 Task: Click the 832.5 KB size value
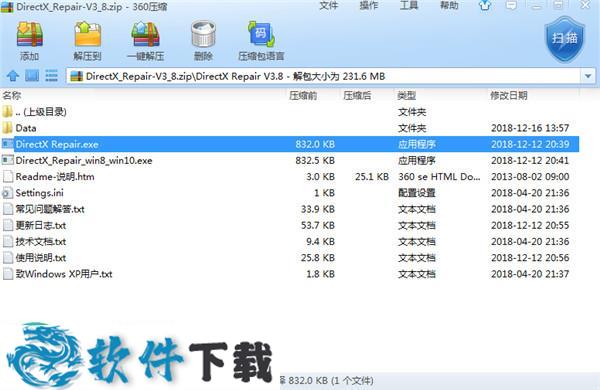(315, 160)
